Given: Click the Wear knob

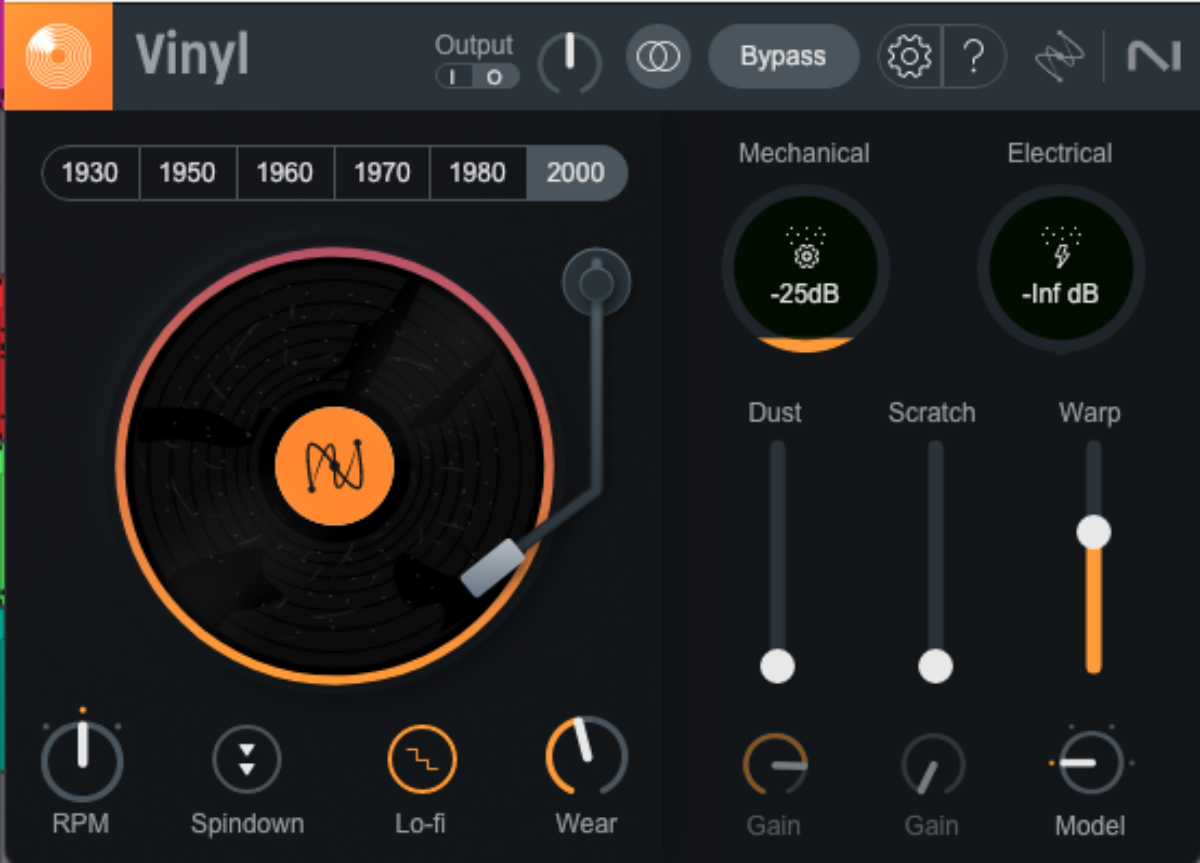Looking at the screenshot, I should pyautogui.click(x=586, y=757).
